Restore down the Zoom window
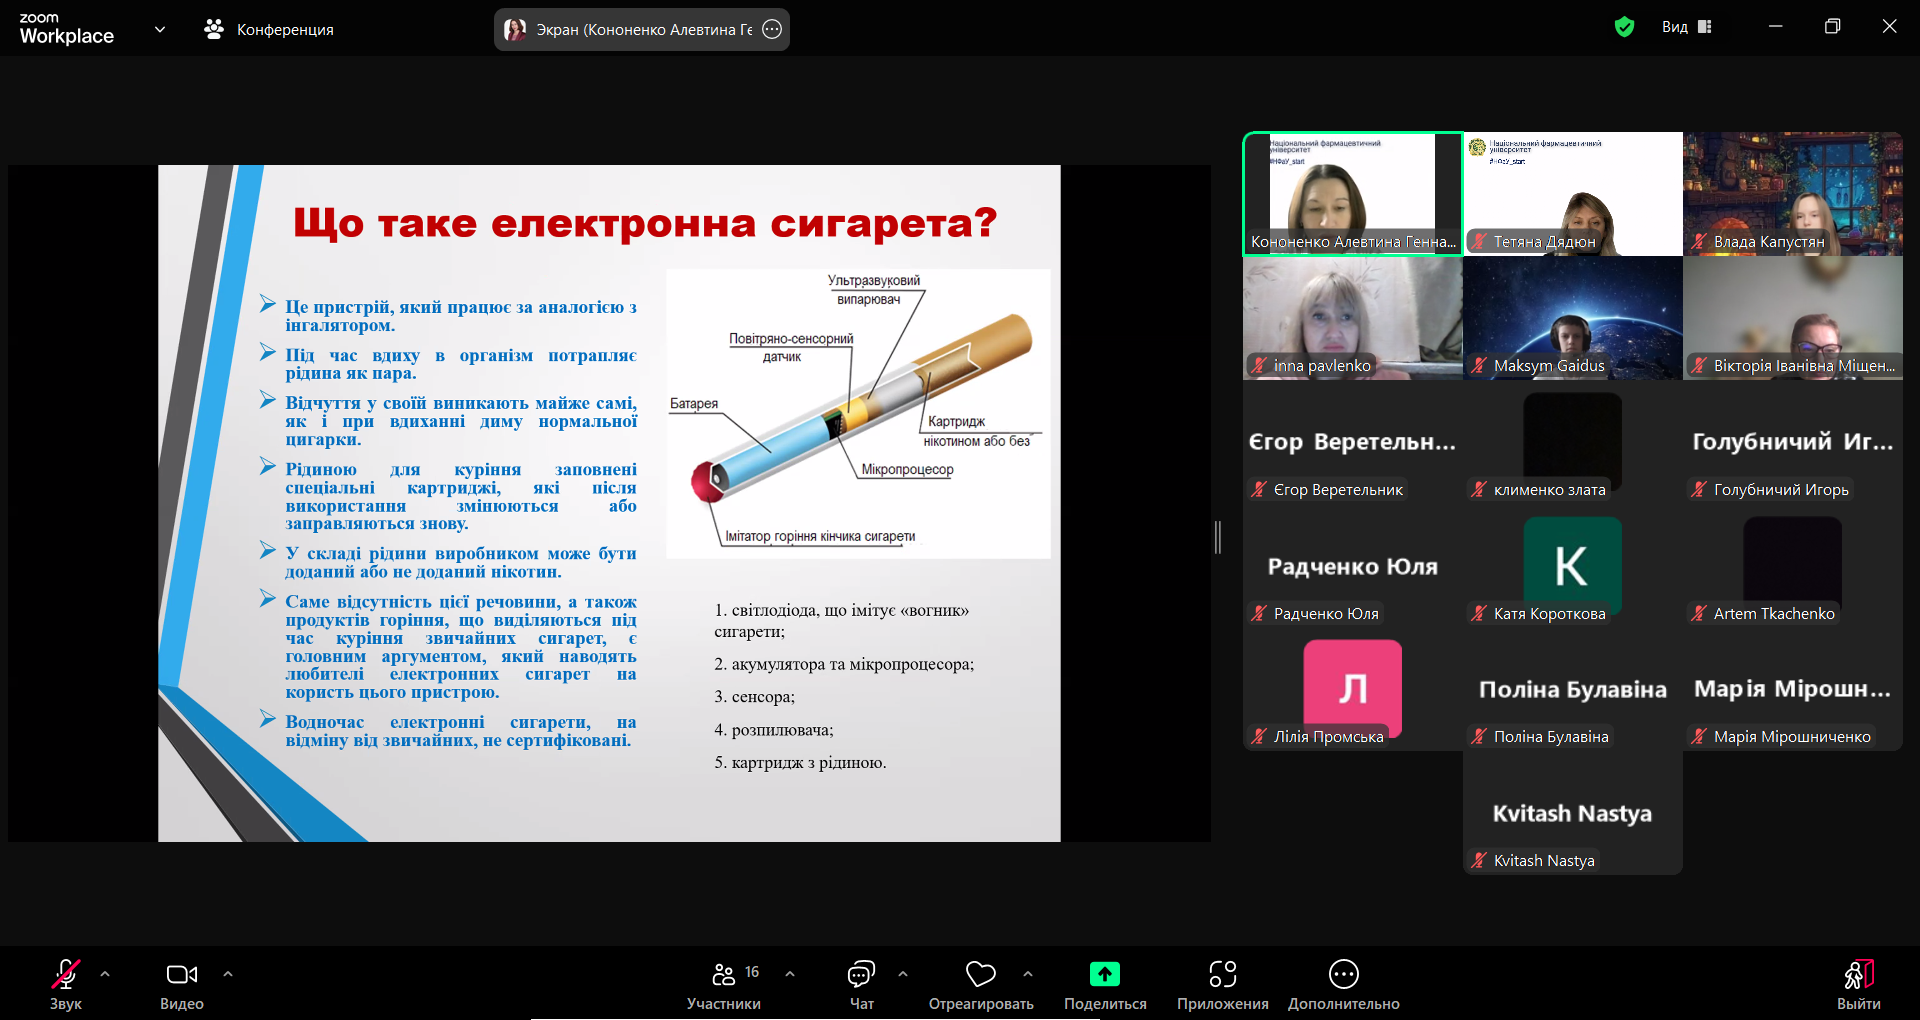Screen dimensions: 1920x1020 [1832, 27]
